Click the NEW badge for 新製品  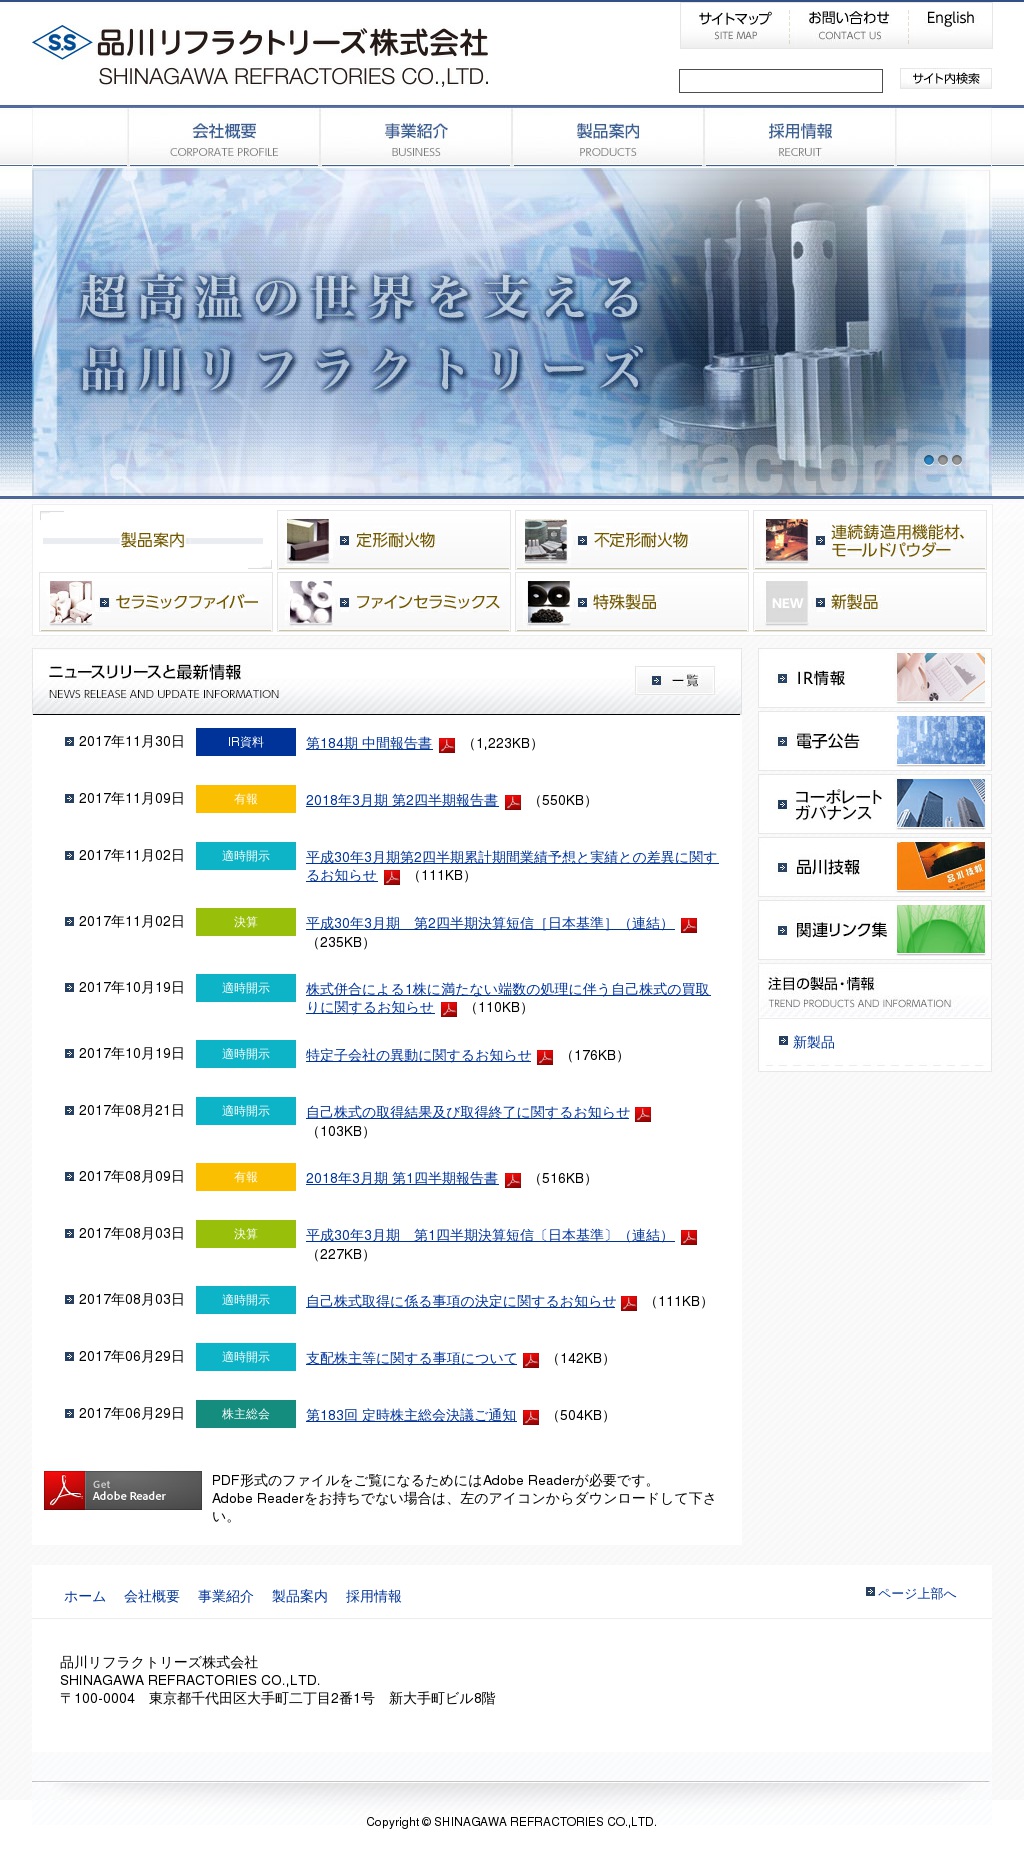pyautogui.click(x=786, y=603)
